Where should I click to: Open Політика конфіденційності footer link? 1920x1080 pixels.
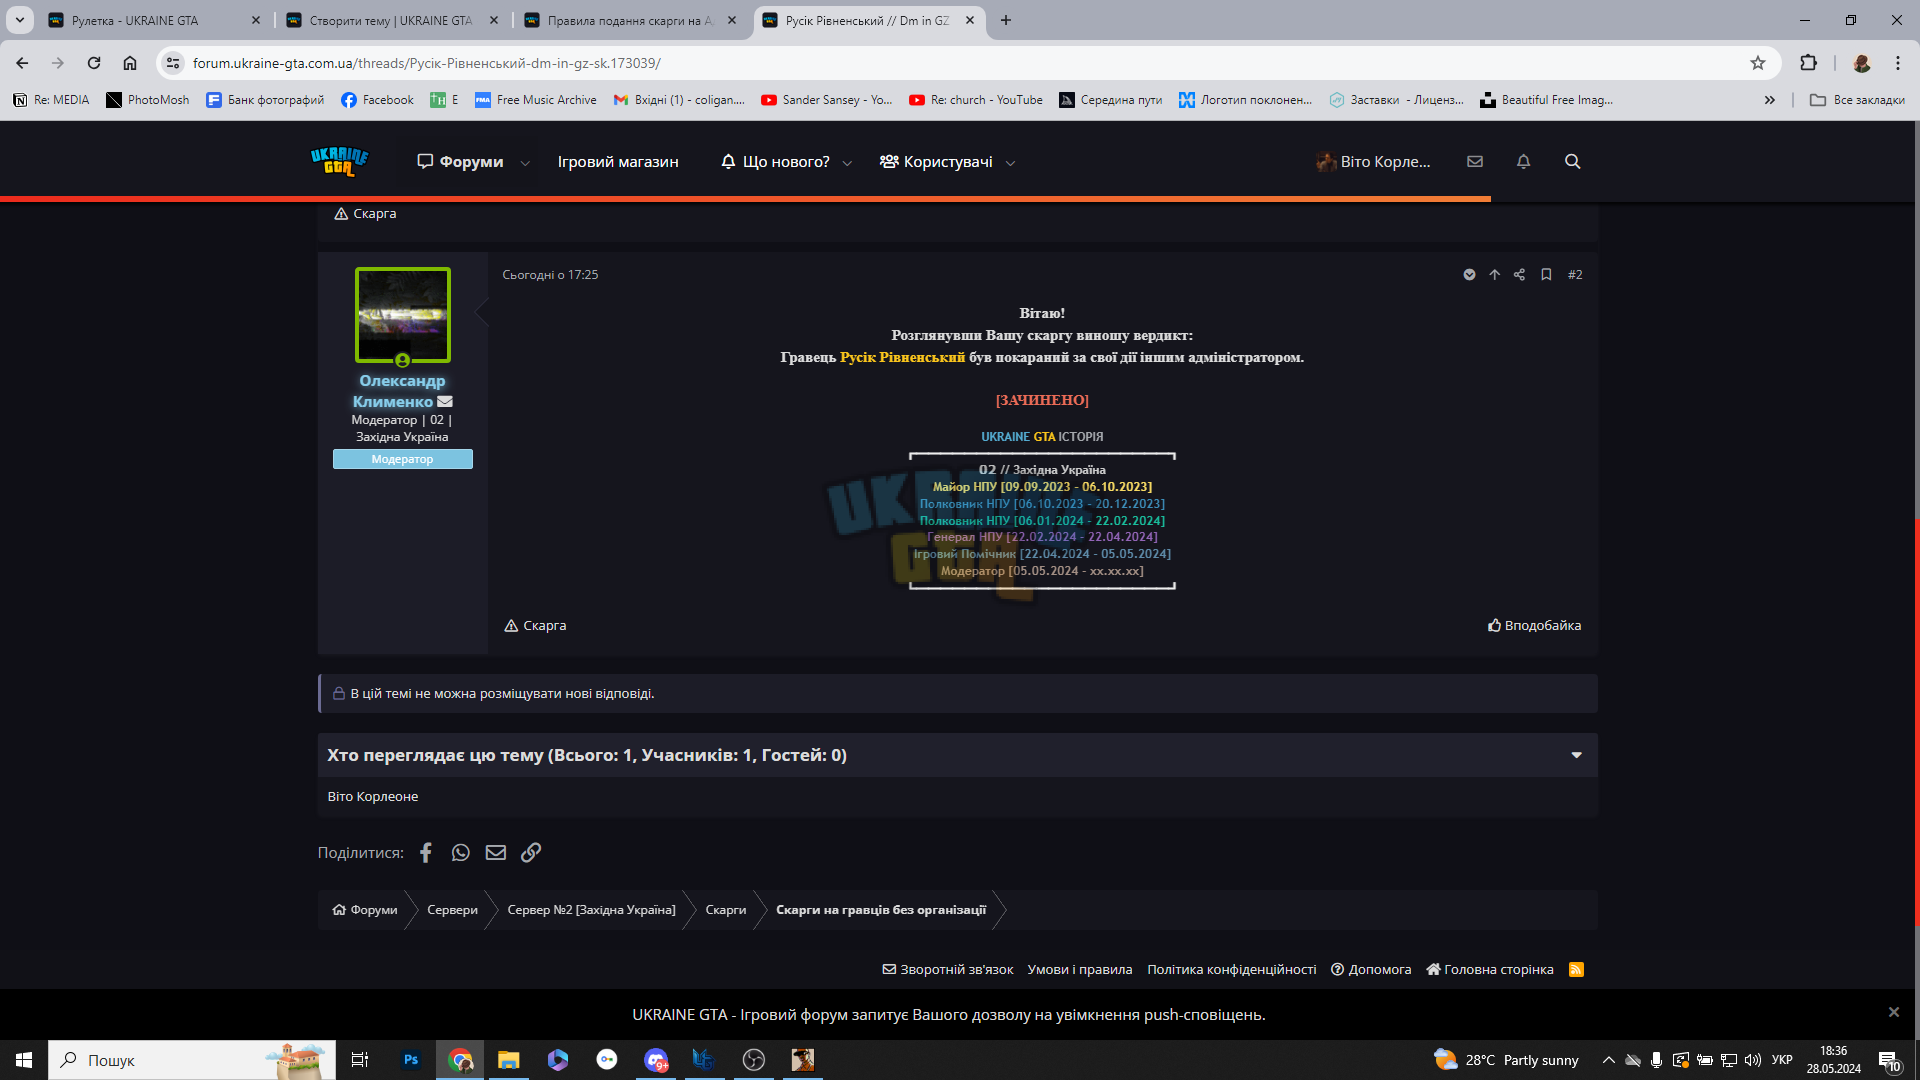1232,970
